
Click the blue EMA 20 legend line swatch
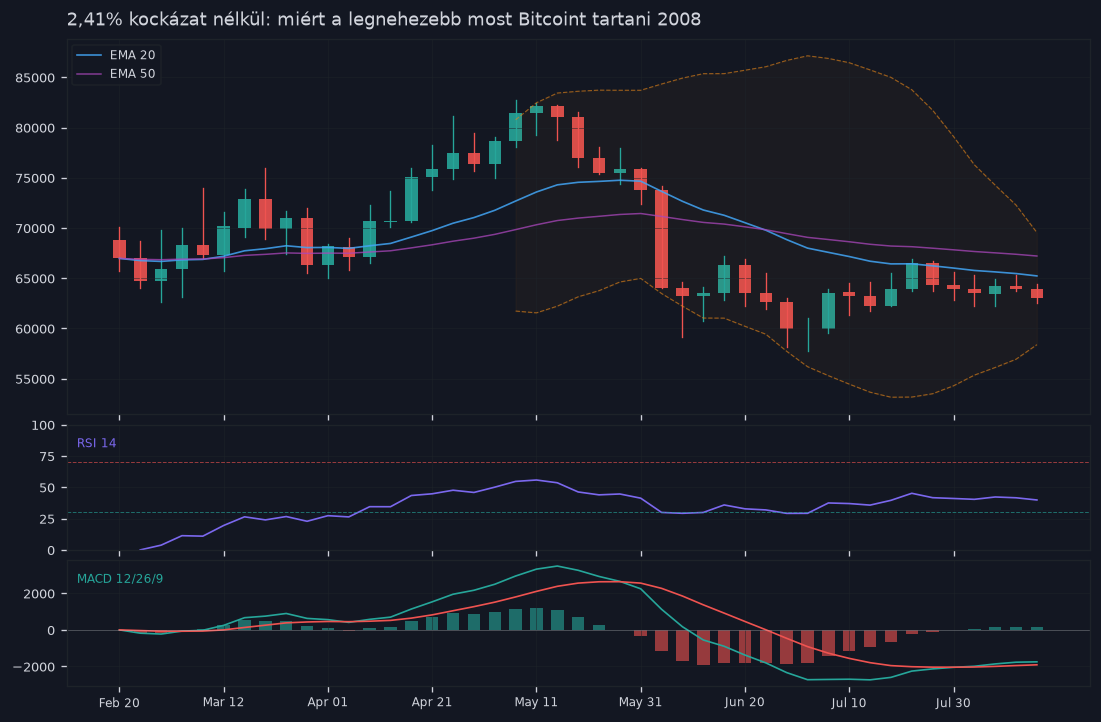click(x=89, y=55)
